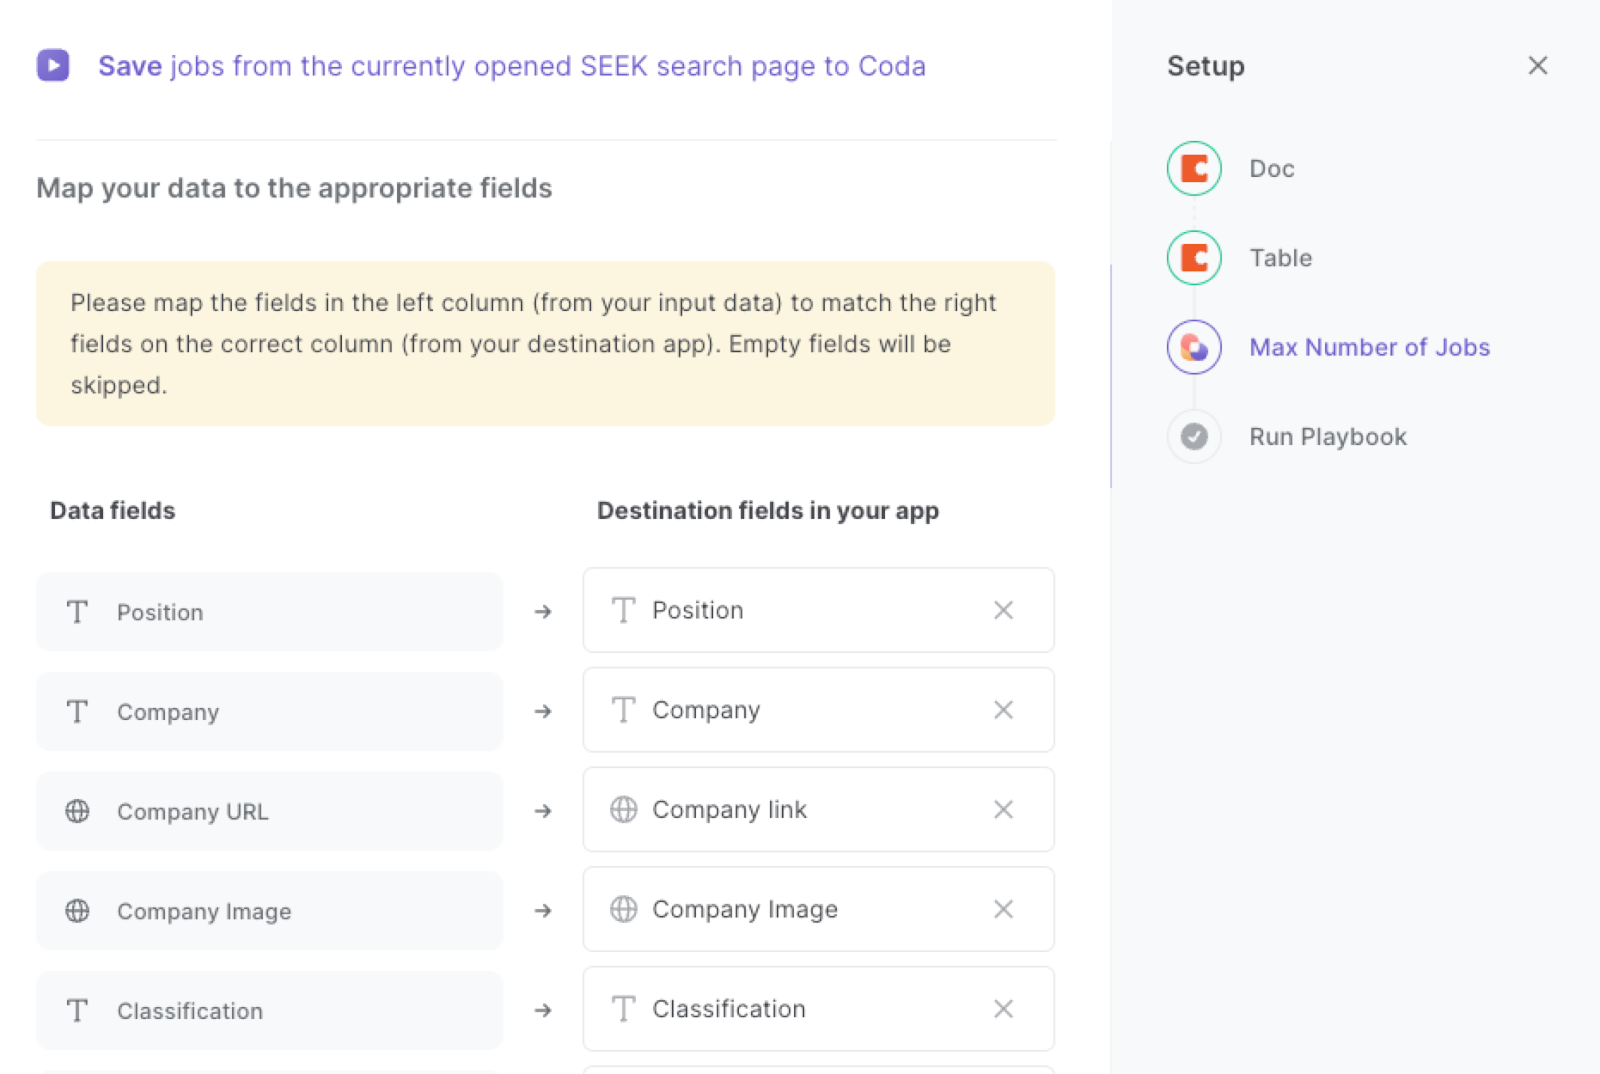
Task: Open the Company Image destination dropdown
Action: point(818,909)
